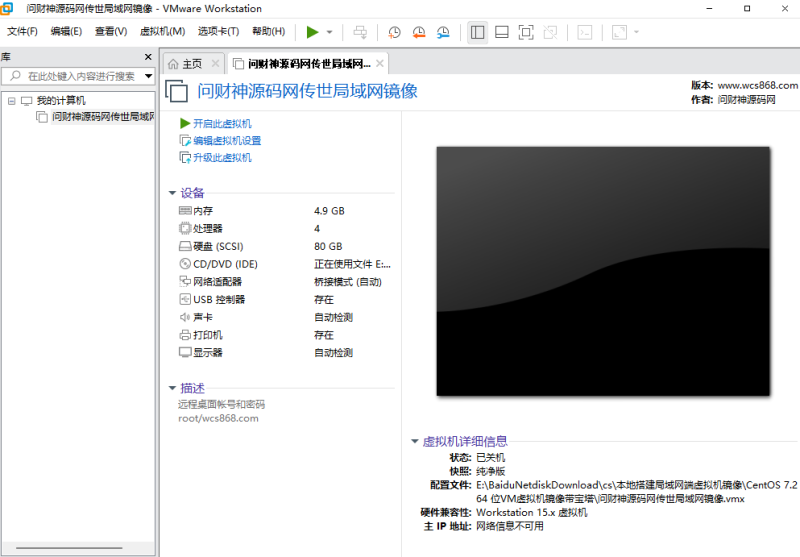This screenshot has height=557, width=800.
Task: Close the 问财神源码网传世局域网 VM tab
Action: tap(380, 63)
